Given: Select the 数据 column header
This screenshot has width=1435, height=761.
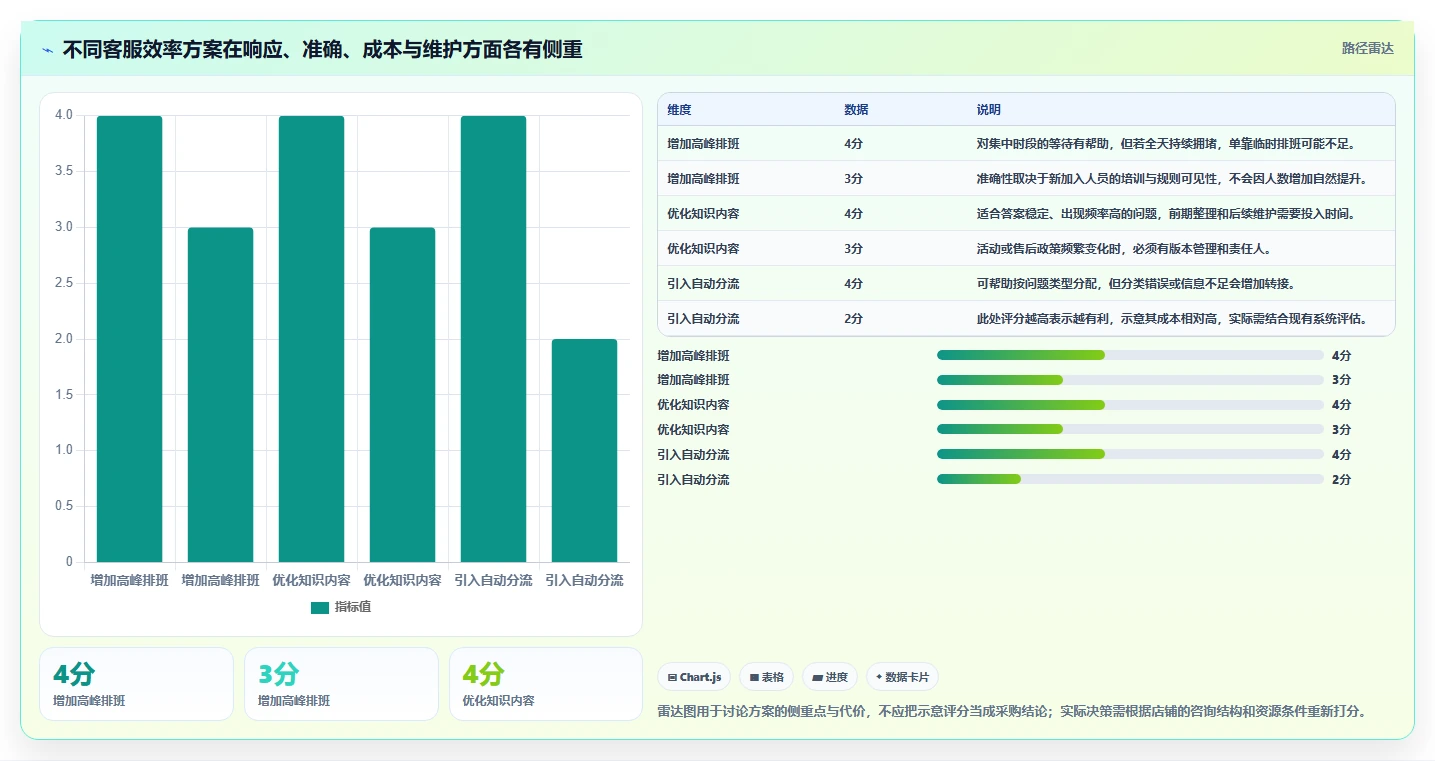Looking at the screenshot, I should 856,110.
